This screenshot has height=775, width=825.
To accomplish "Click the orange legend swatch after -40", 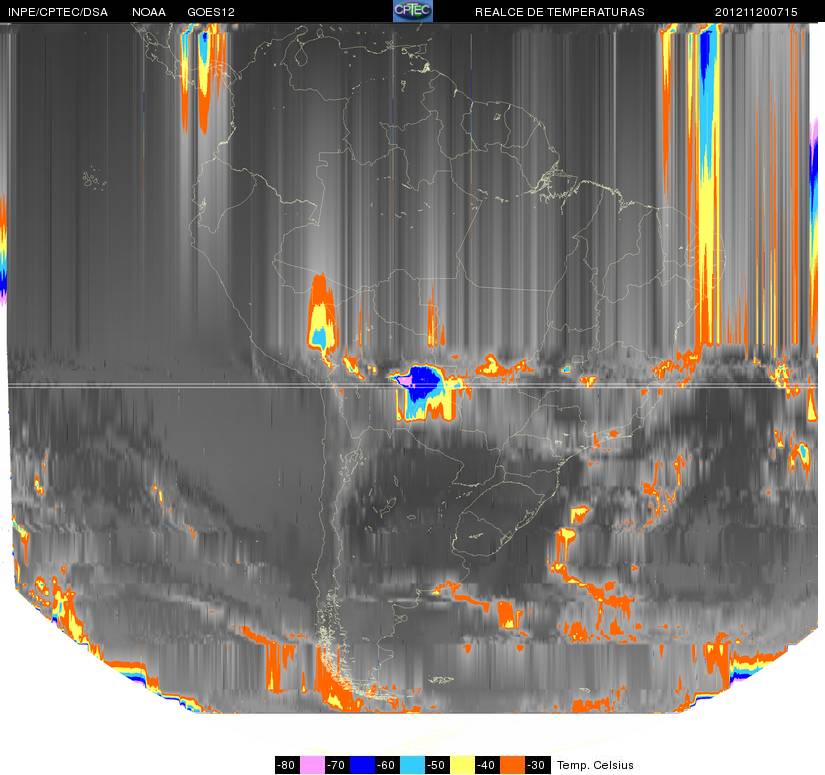I will (x=512, y=765).
